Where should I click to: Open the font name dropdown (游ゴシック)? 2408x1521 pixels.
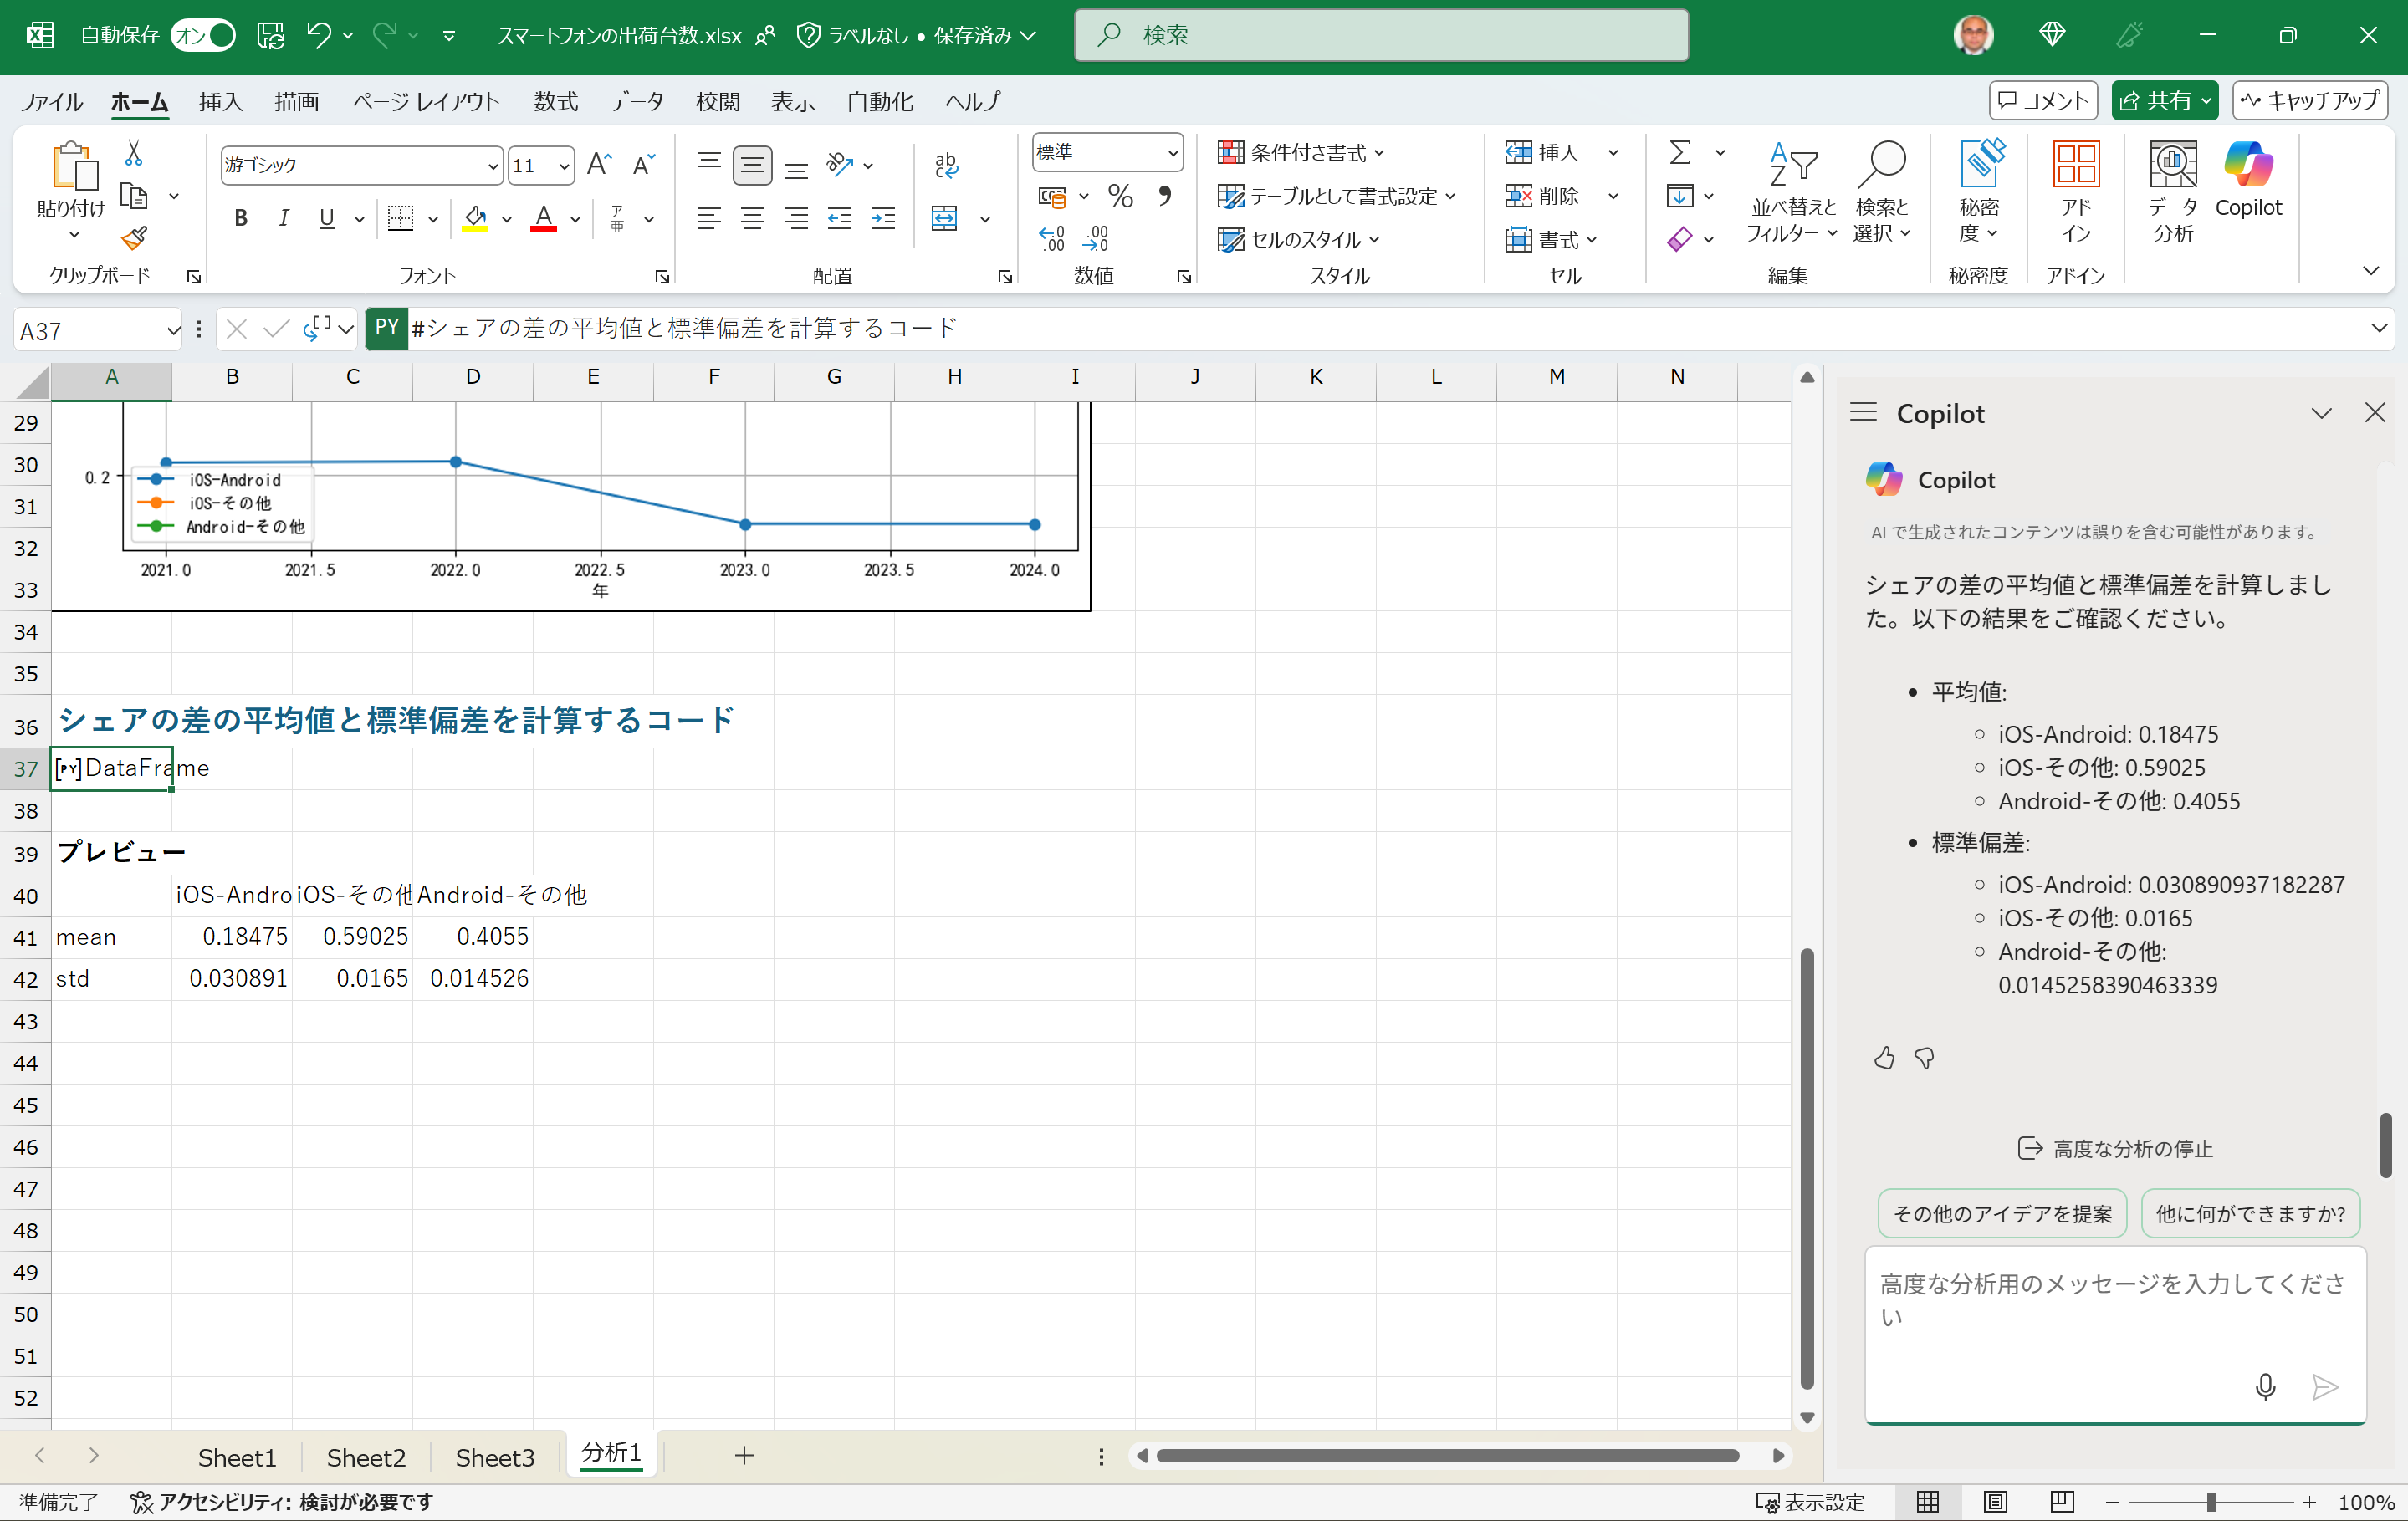tap(492, 166)
